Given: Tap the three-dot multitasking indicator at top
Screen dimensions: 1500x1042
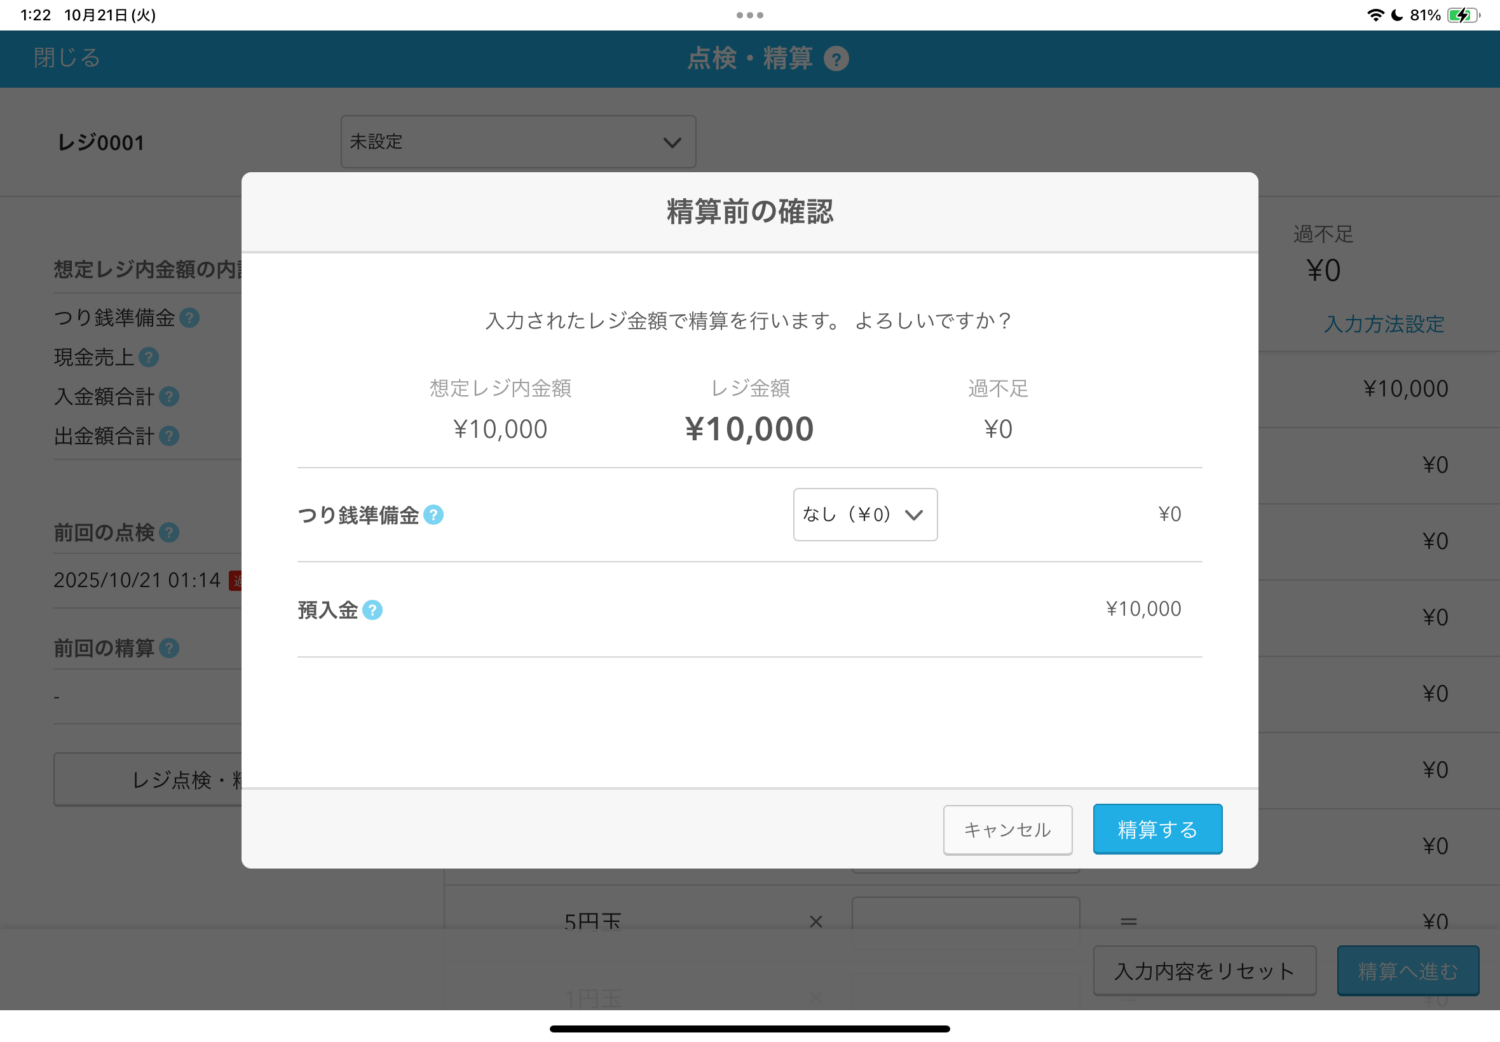Looking at the screenshot, I should [x=750, y=15].
